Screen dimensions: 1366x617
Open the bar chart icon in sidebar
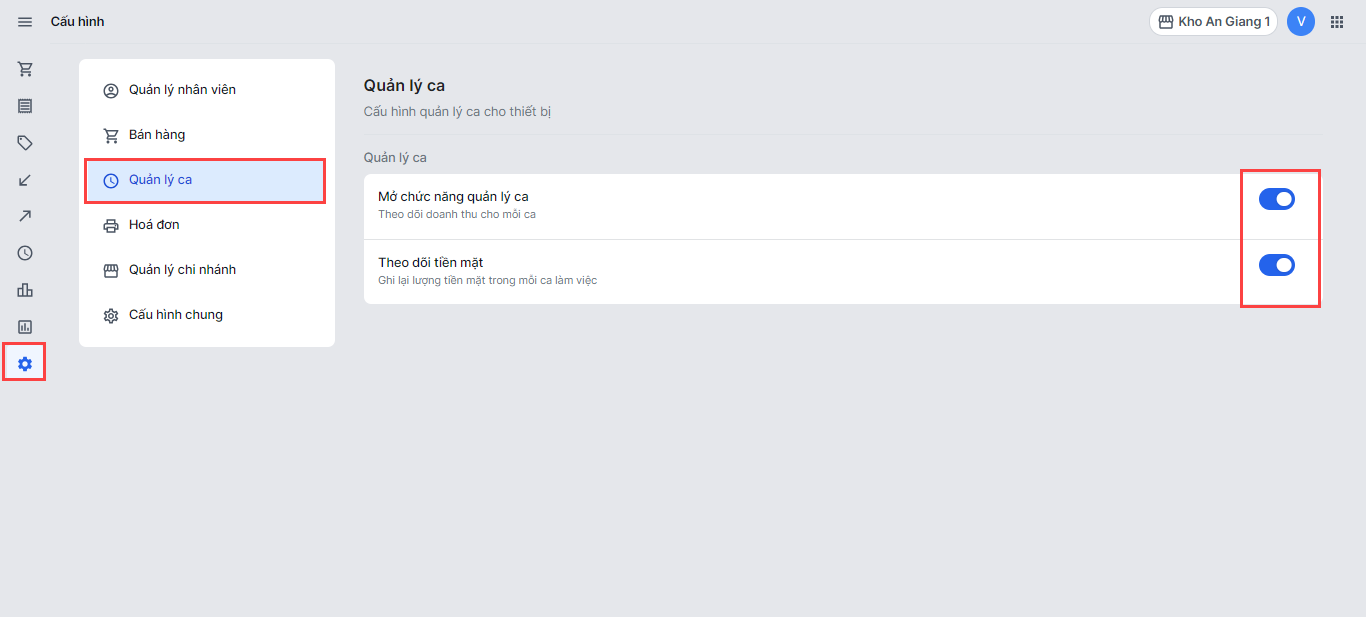point(25,290)
